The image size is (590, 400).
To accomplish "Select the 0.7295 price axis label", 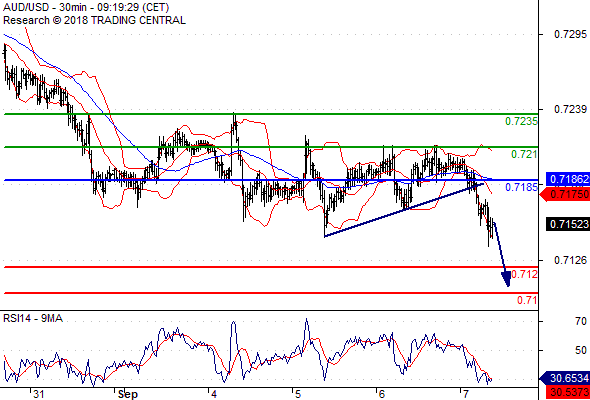I will point(570,34).
